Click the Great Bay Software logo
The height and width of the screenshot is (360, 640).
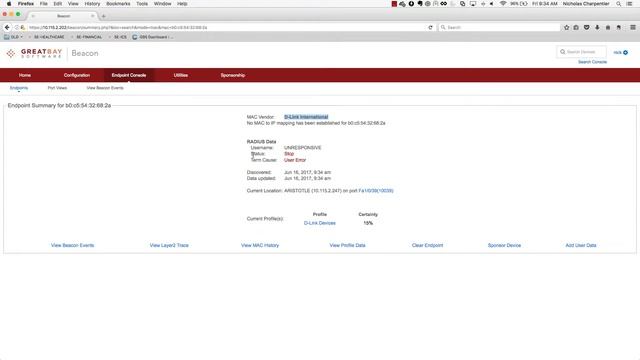[34, 53]
